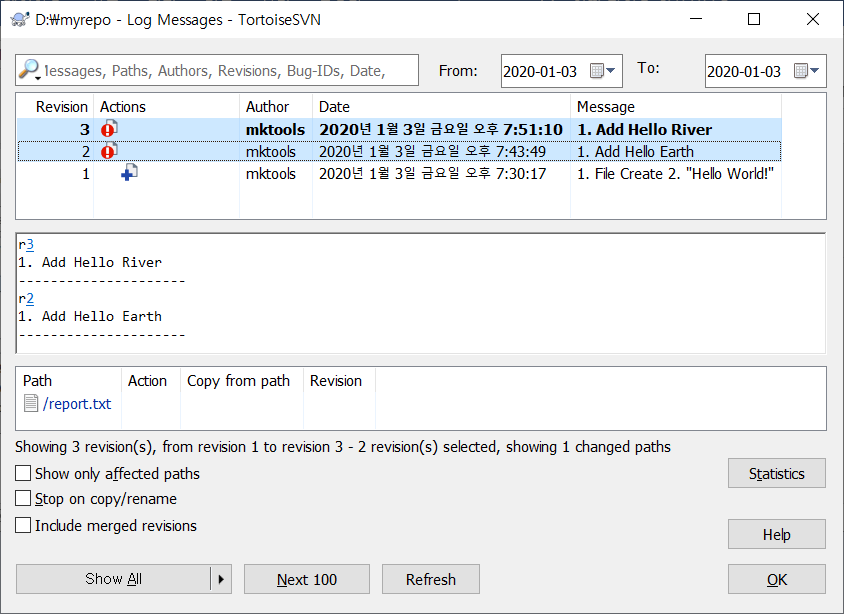Viewport: 845px width, 615px height.
Task: Minimize the Log Messages window
Action: 696,19
